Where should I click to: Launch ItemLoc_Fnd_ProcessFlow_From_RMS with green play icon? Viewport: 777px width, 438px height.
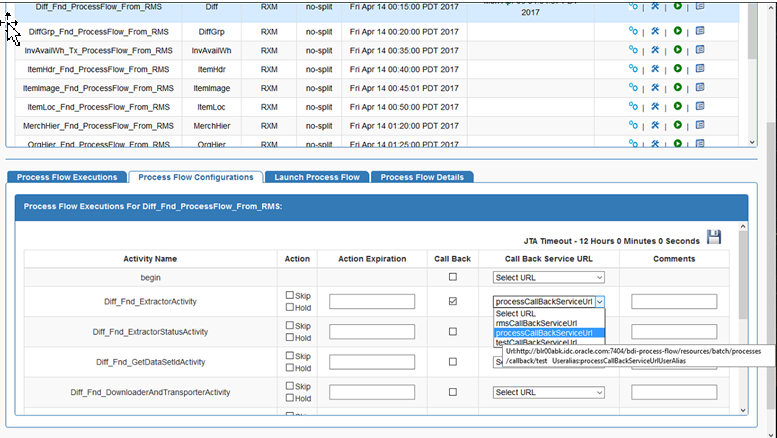pyautogui.click(x=677, y=106)
